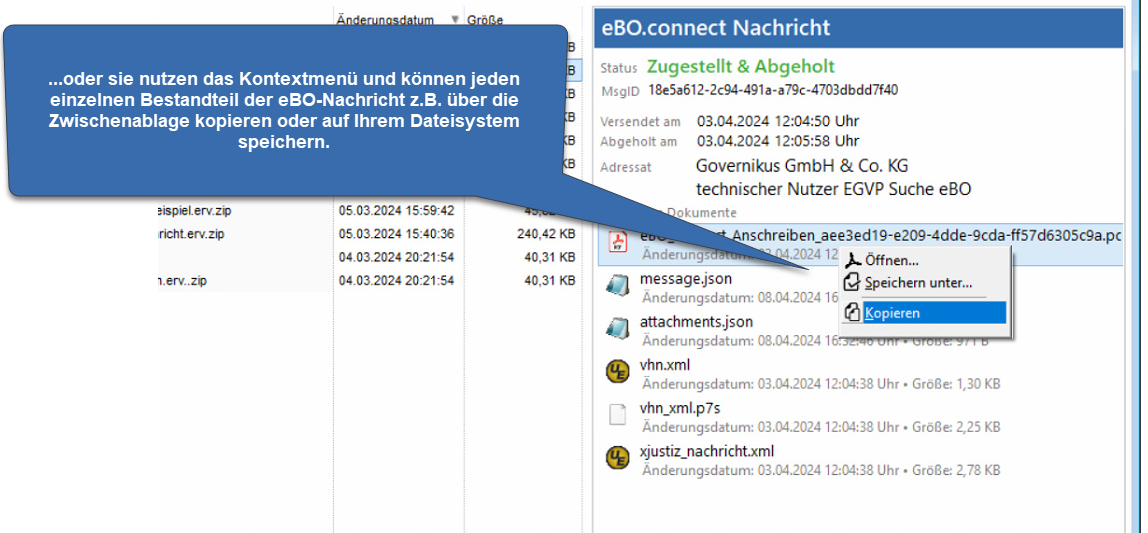Click the Größe column header

(x=485, y=20)
